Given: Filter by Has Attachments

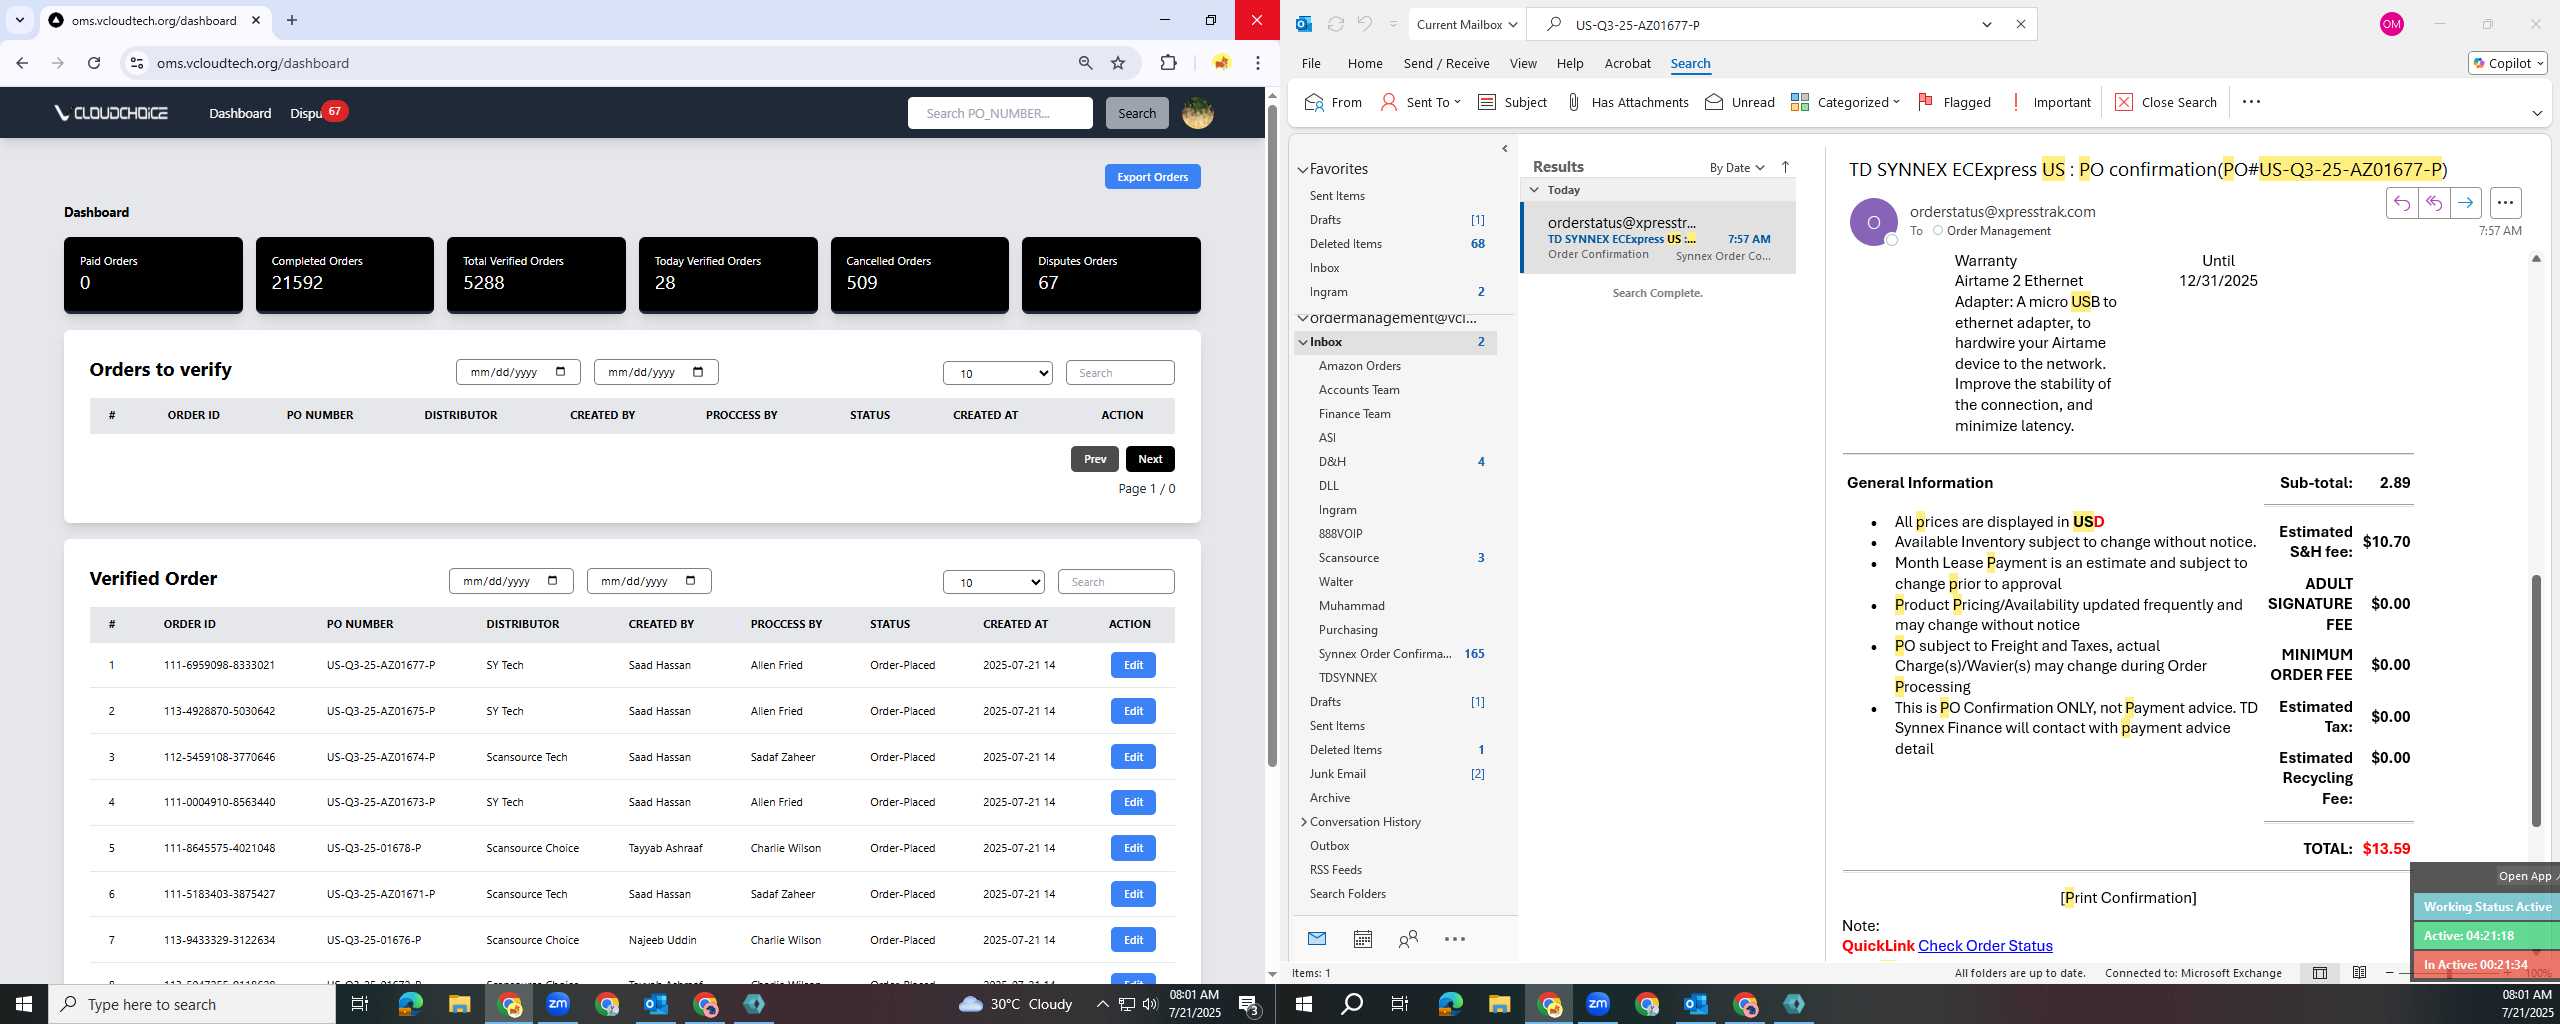Looking at the screenshot, I should (x=1626, y=102).
